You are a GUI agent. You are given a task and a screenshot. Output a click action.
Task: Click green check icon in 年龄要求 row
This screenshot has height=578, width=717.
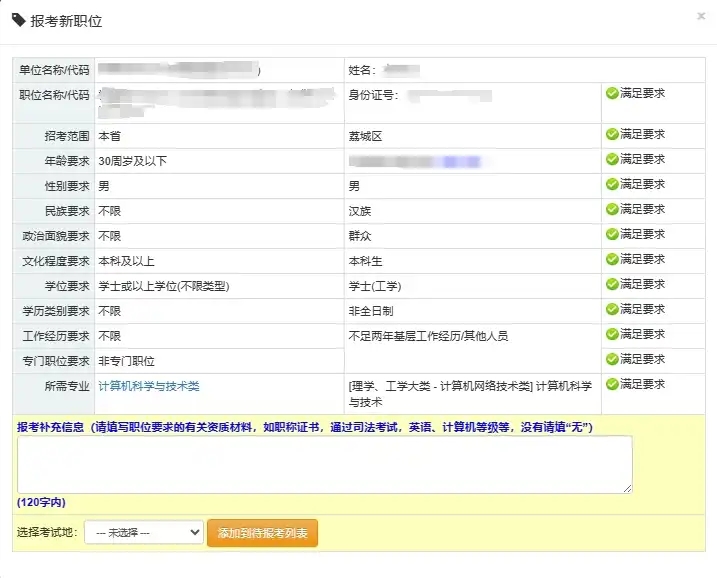pyautogui.click(x=612, y=159)
